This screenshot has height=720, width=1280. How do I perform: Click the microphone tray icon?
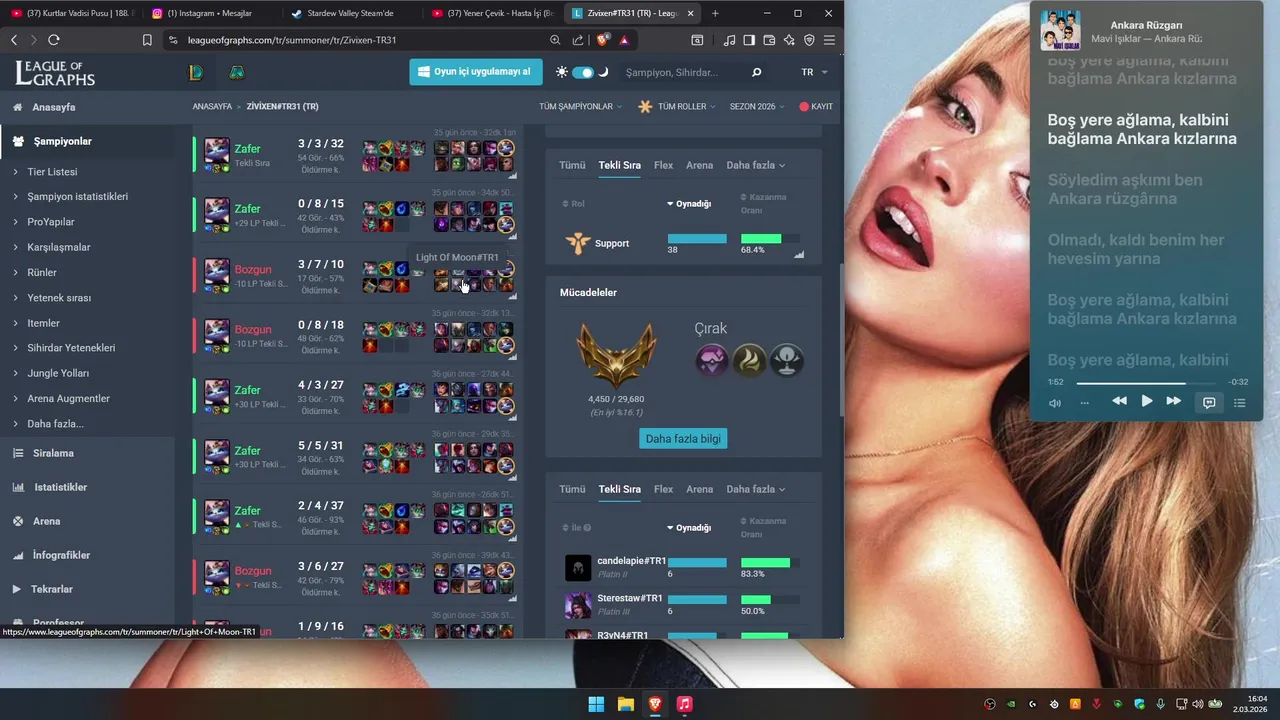(x=1160, y=704)
